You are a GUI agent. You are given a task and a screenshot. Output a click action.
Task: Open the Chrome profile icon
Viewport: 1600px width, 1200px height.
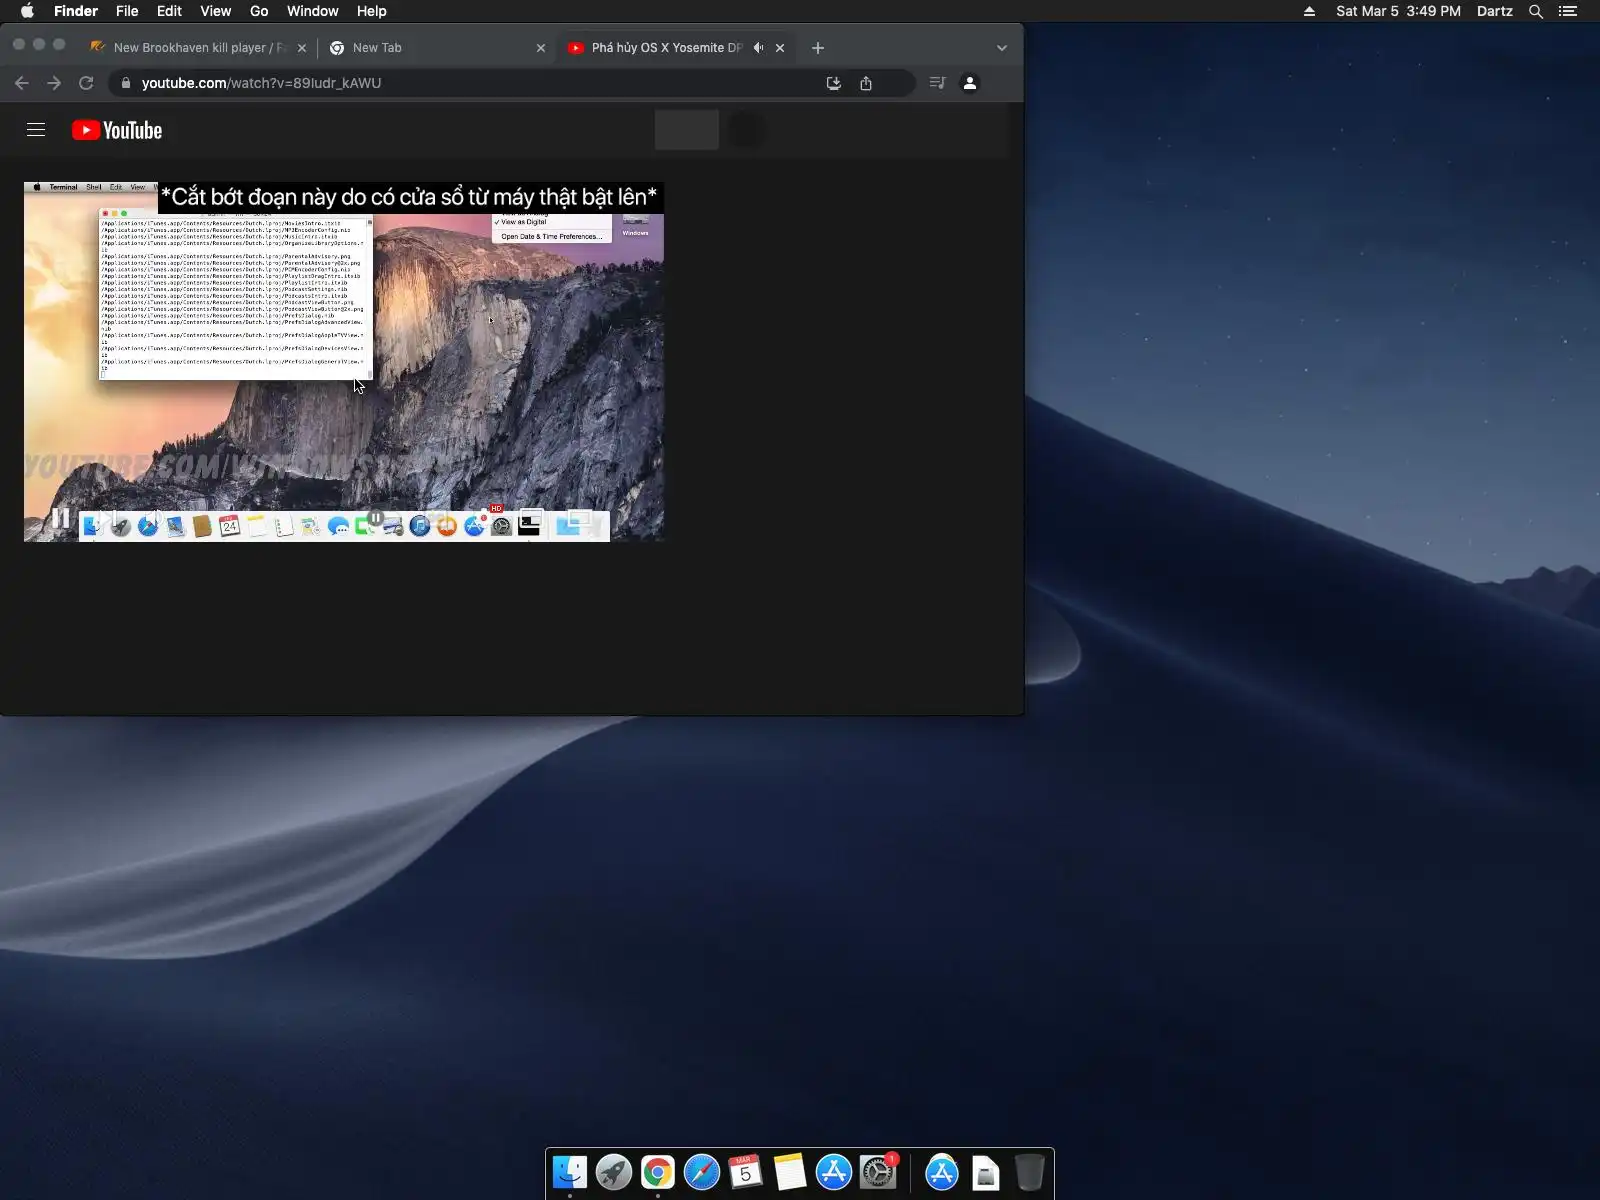[970, 83]
